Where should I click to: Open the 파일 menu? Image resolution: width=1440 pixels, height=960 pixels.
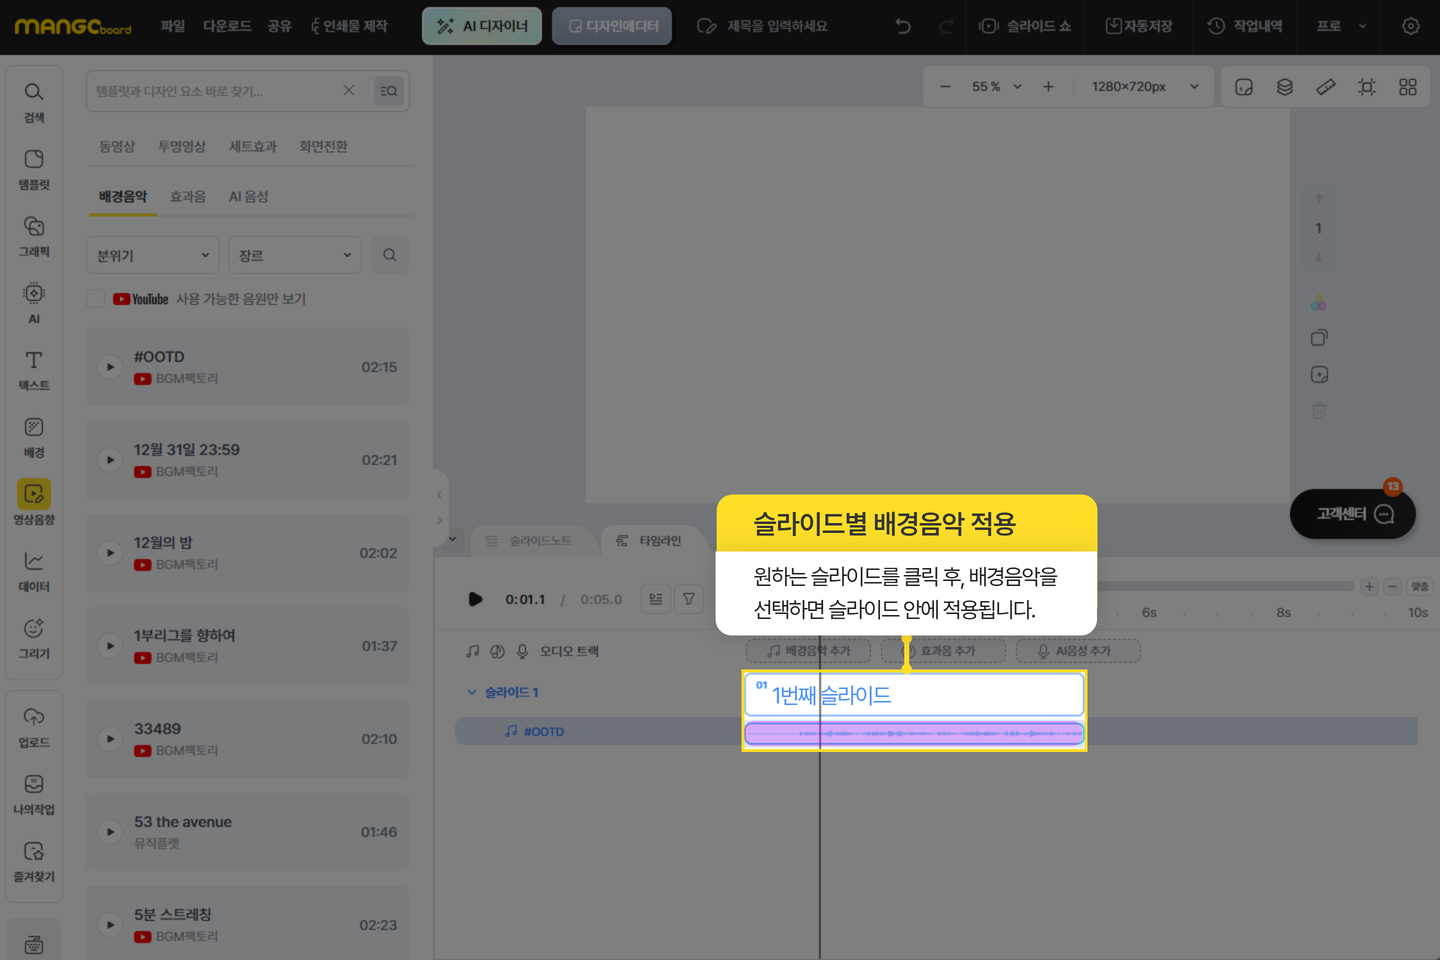pos(173,26)
